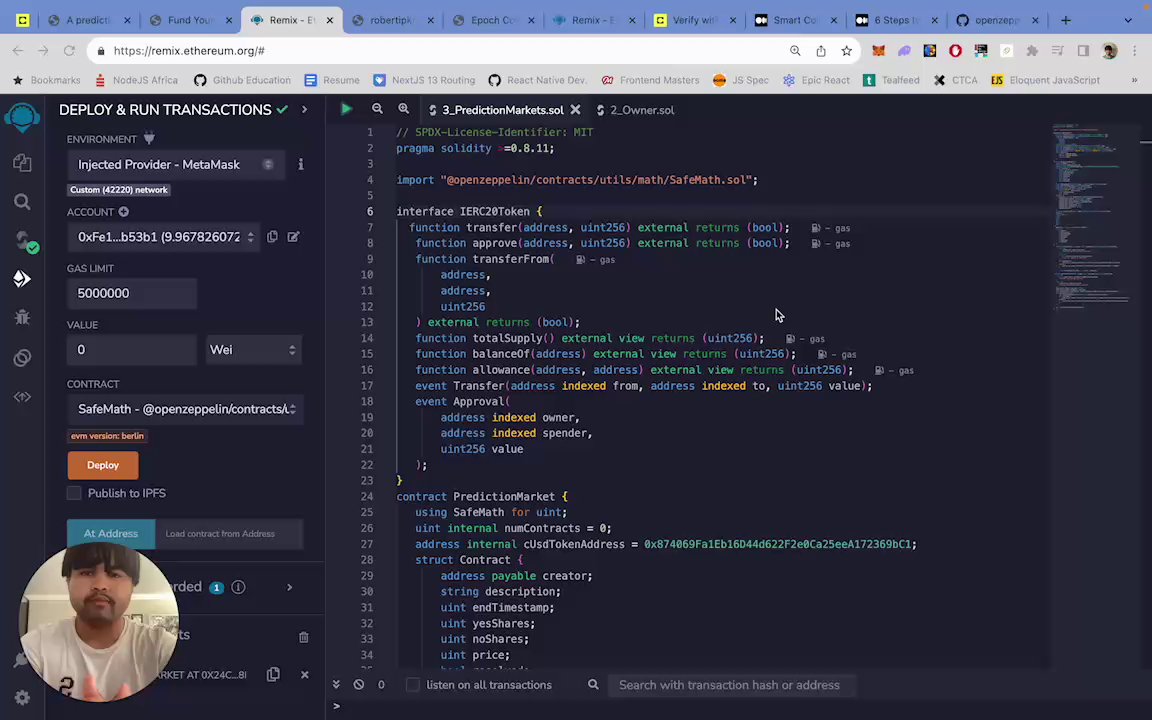Screen dimensions: 1152x720
Task: Open the File Explorer sidebar icon
Action: (22, 163)
